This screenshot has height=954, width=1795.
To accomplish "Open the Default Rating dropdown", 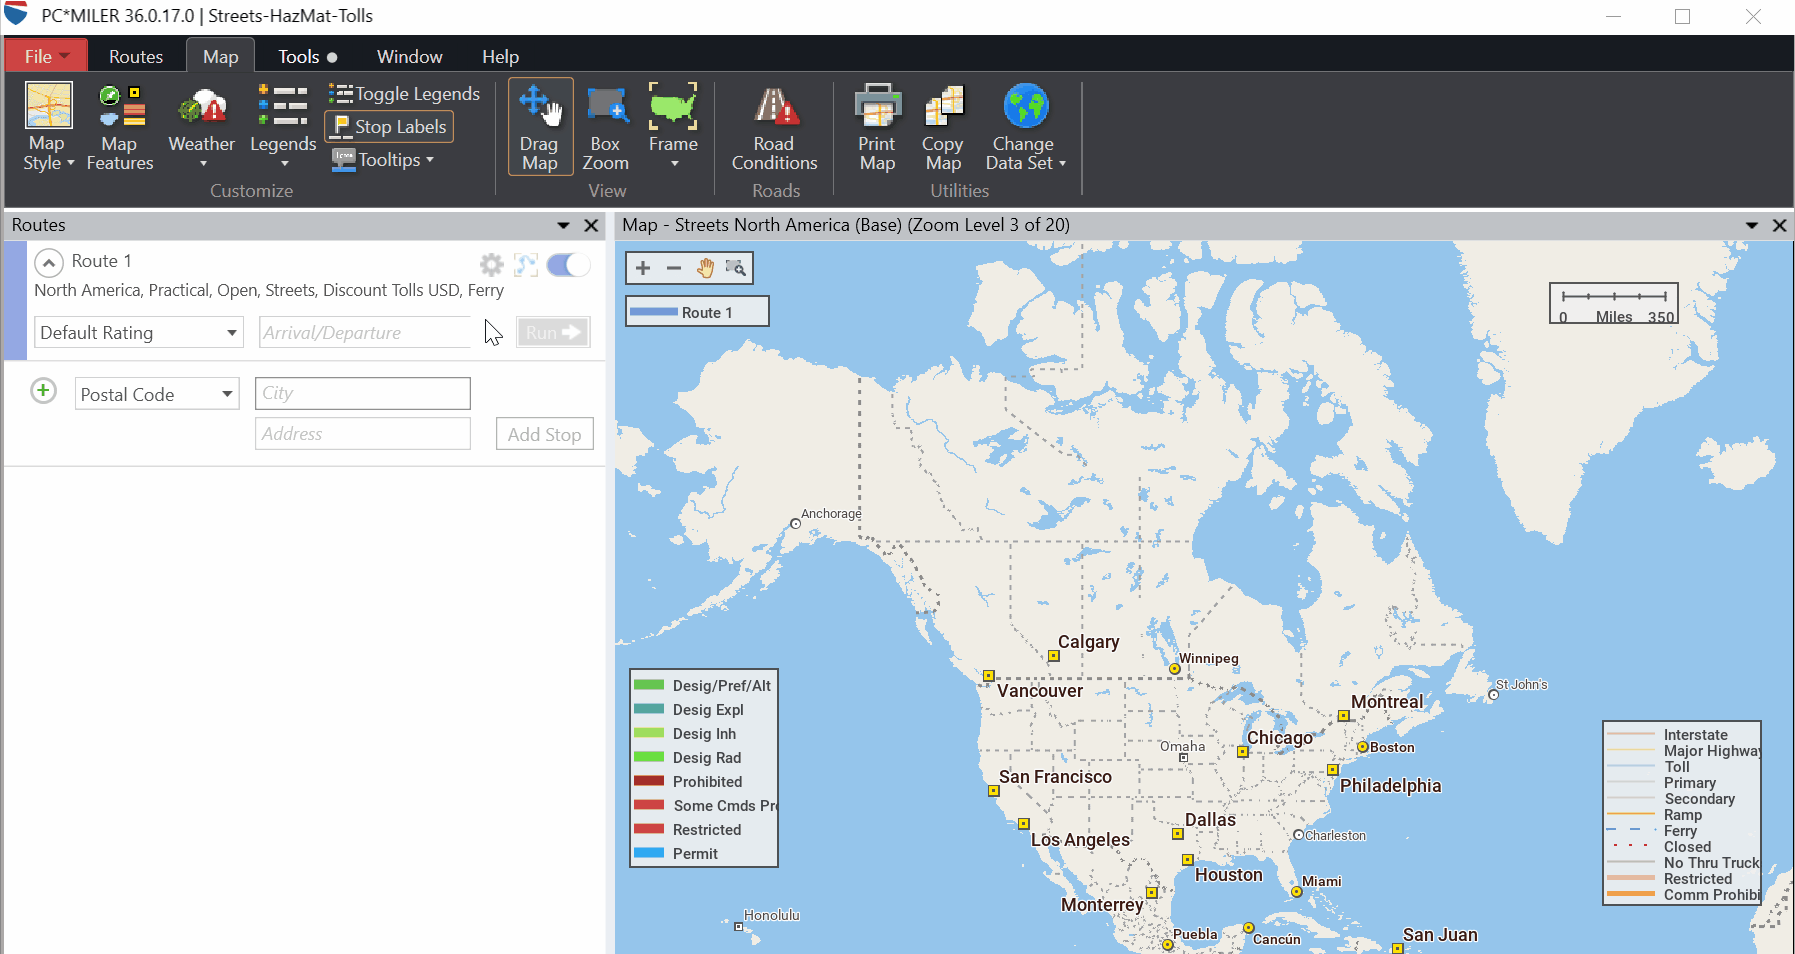I will [x=139, y=332].
